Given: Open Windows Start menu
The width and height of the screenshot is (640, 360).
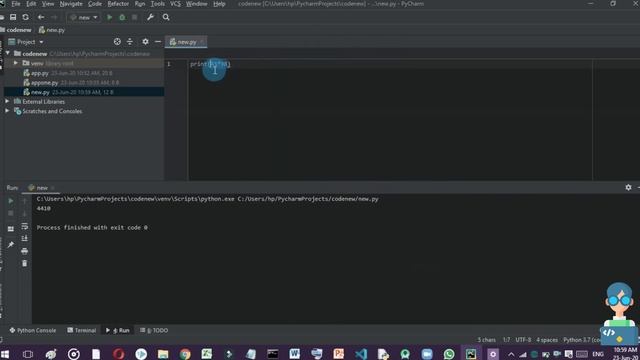Looking at the screenshot, I should click(x=5, y=353).
